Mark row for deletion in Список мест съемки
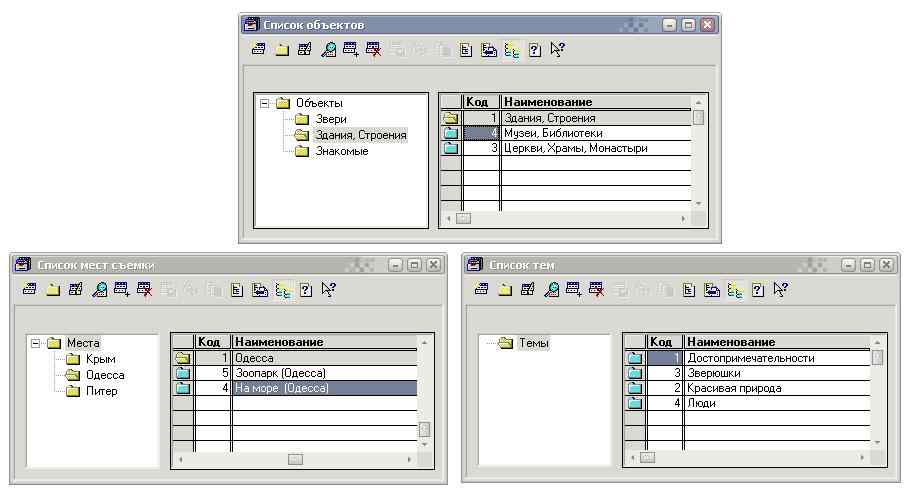The width and height of the screenshot is (910, 494). tap(145, 289)
